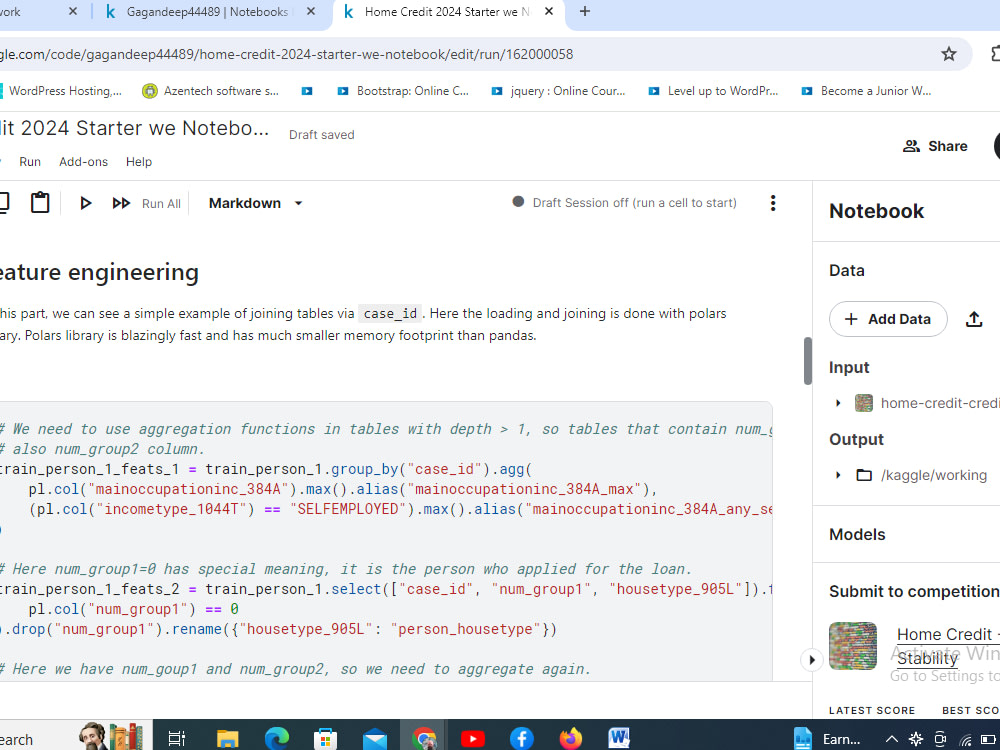This screenshot has height=750, width=1000.
Task: Click the Share button
Action: (x=935, y=146)
